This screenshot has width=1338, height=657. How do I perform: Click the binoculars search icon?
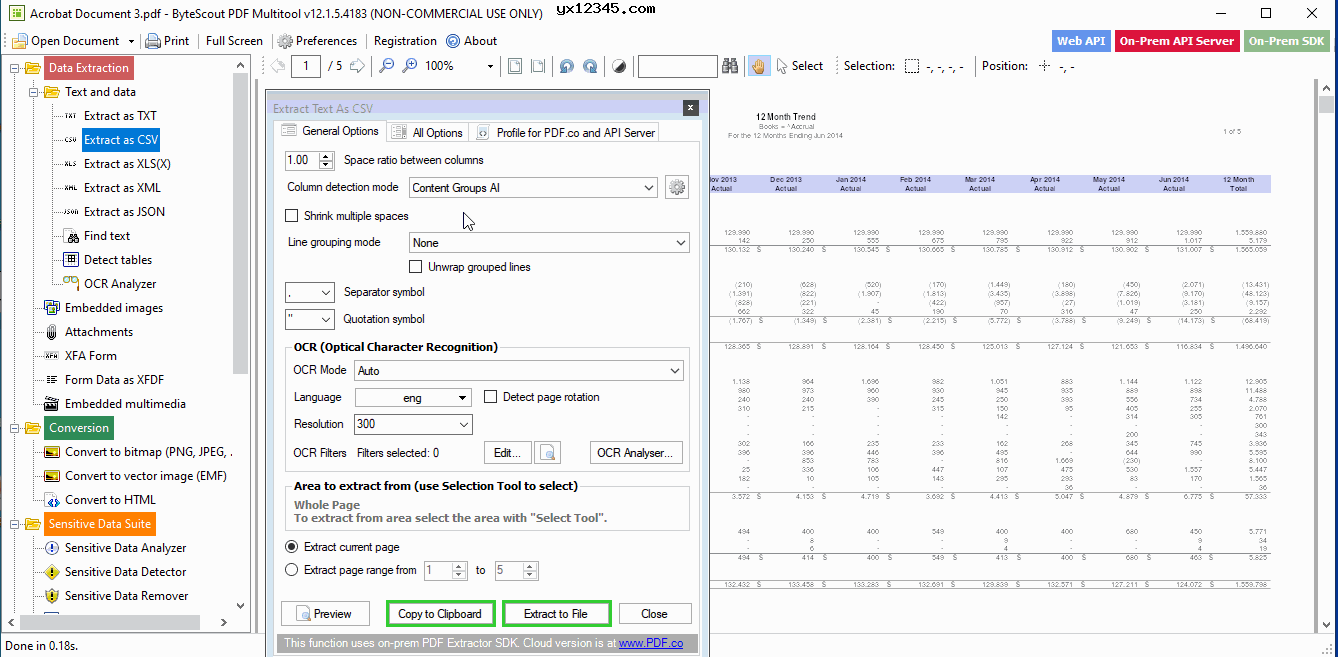click(x=731, y=66)
